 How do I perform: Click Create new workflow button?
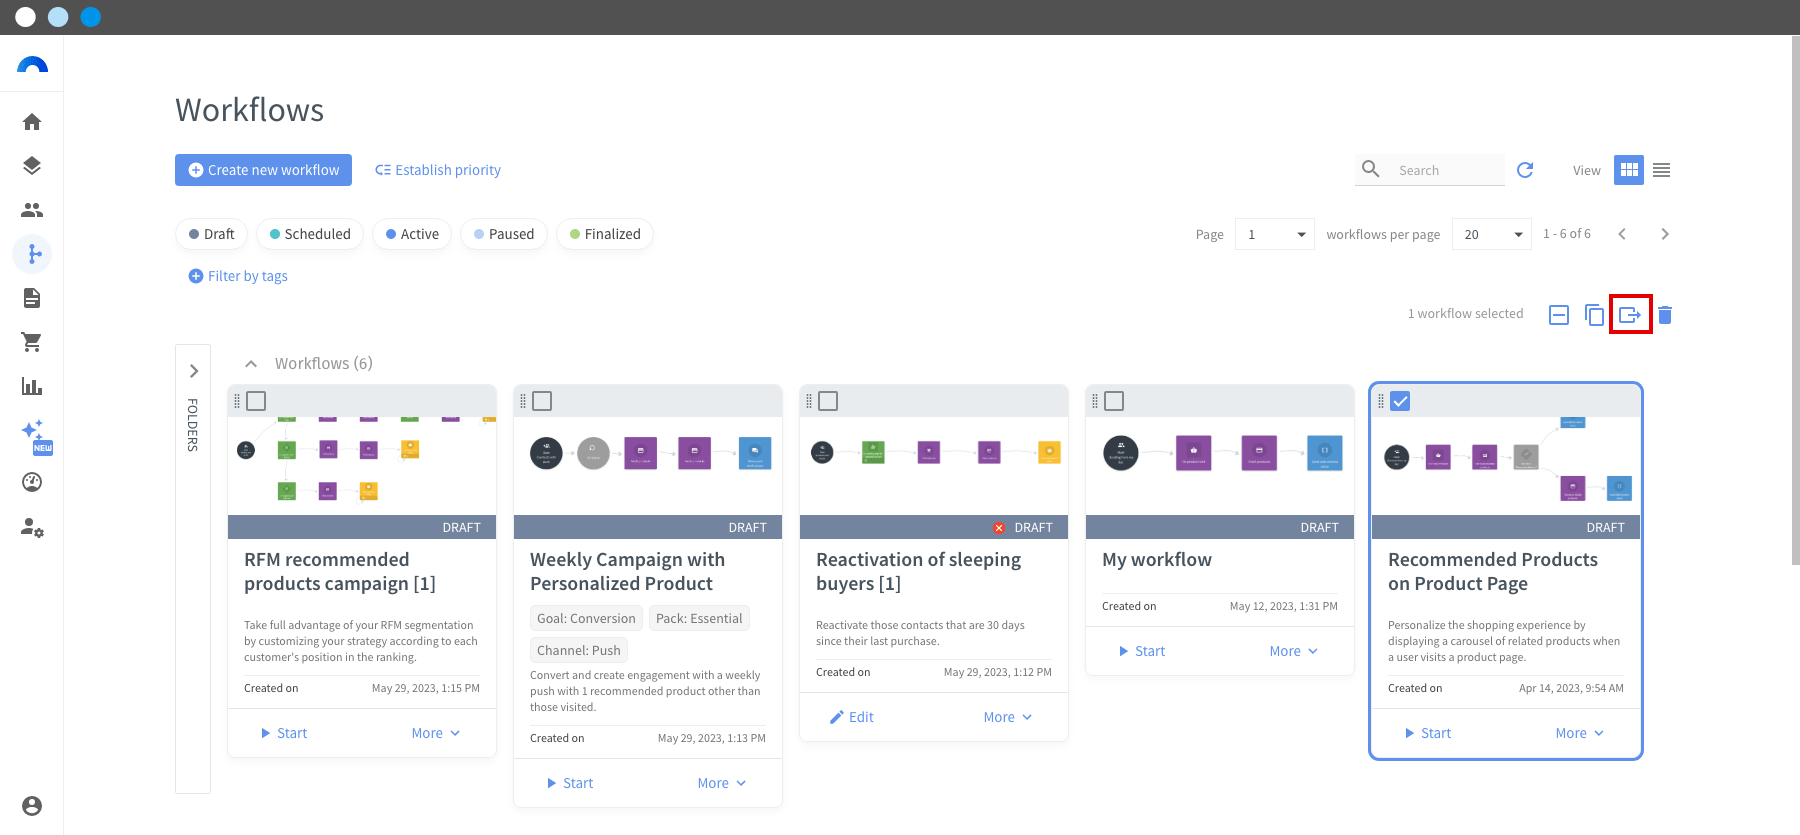tap(263, 170)
